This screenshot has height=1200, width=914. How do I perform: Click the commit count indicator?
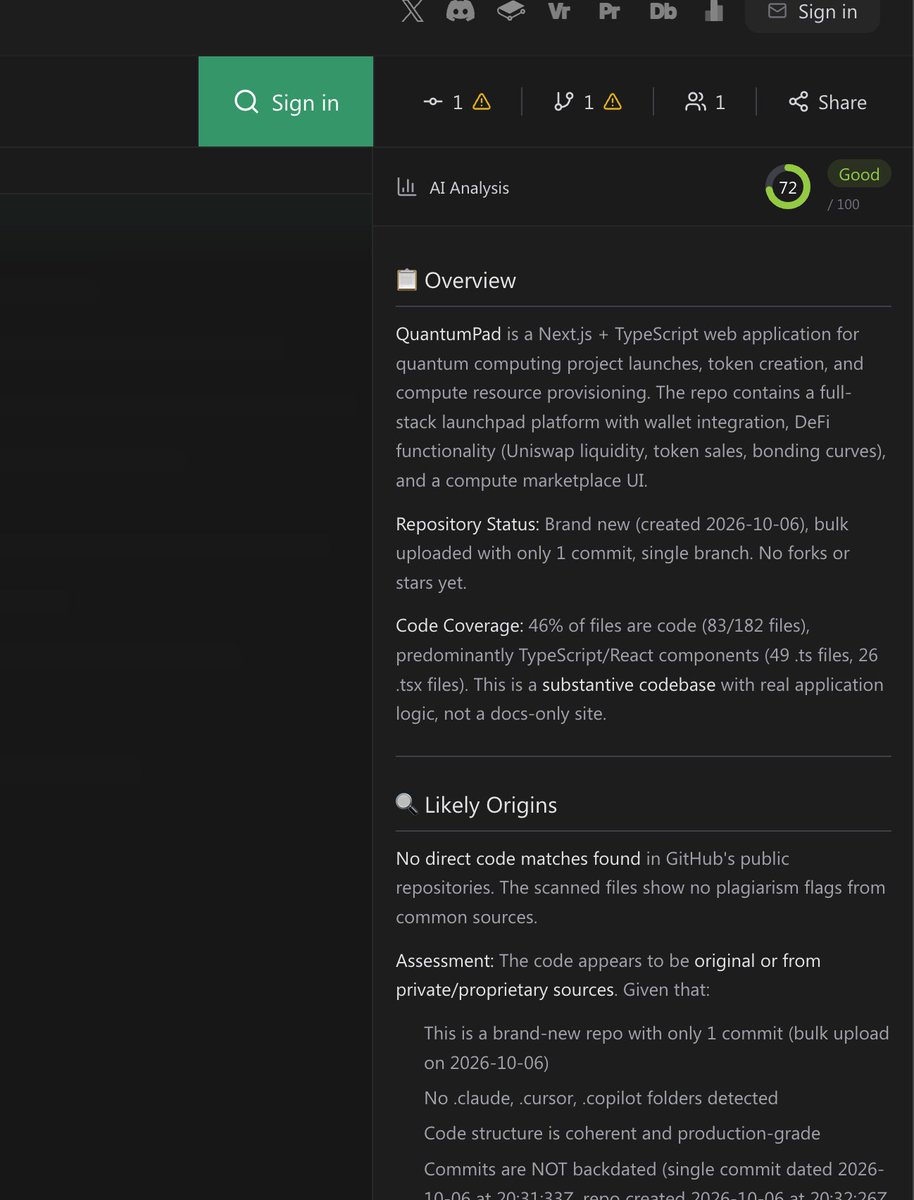pyautogui.click(x=444, y=102)
